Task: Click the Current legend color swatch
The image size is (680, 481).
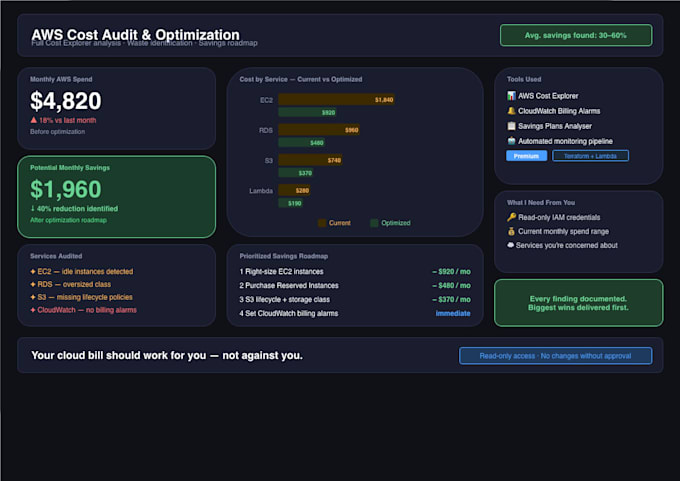Action: pyautogui.click(x=322, y=223)
